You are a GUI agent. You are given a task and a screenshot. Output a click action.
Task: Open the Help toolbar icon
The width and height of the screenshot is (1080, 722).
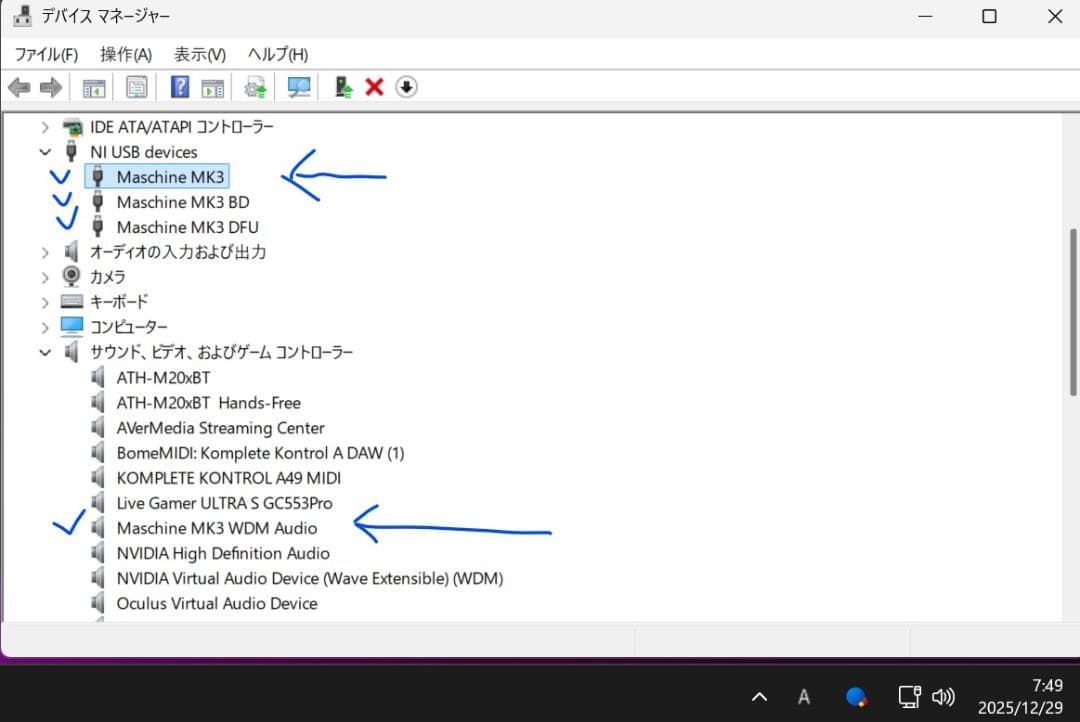(180, 88)
